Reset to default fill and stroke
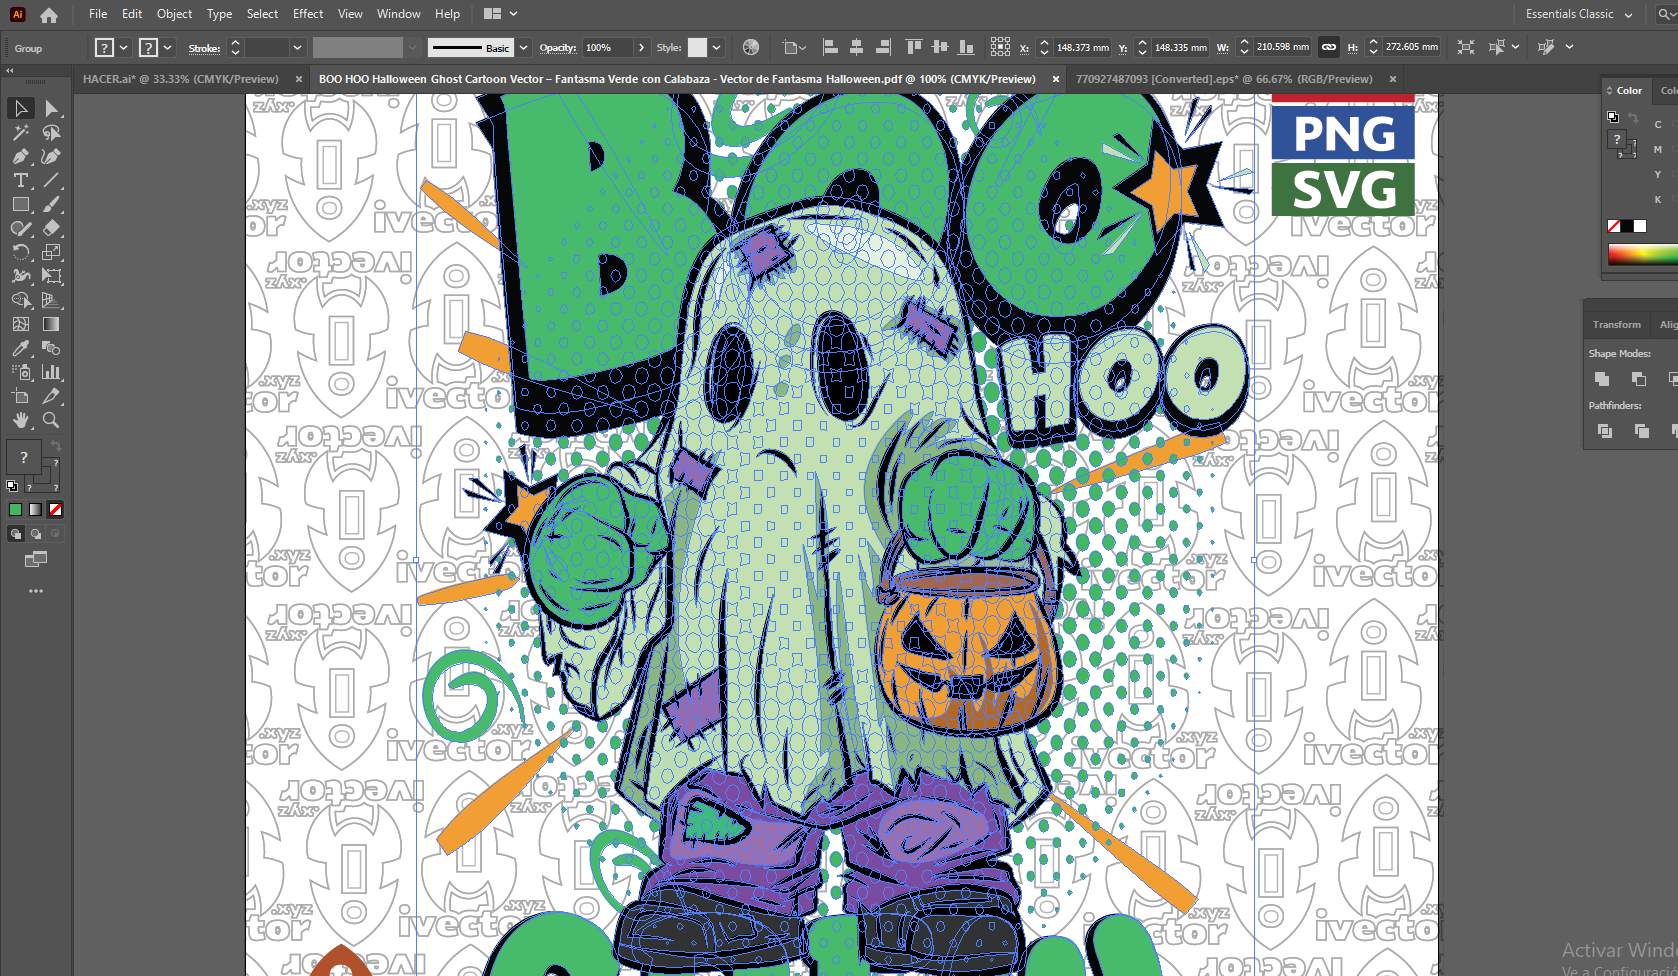The height and width of the screenshot is (976, 1678). pos(12,486)
